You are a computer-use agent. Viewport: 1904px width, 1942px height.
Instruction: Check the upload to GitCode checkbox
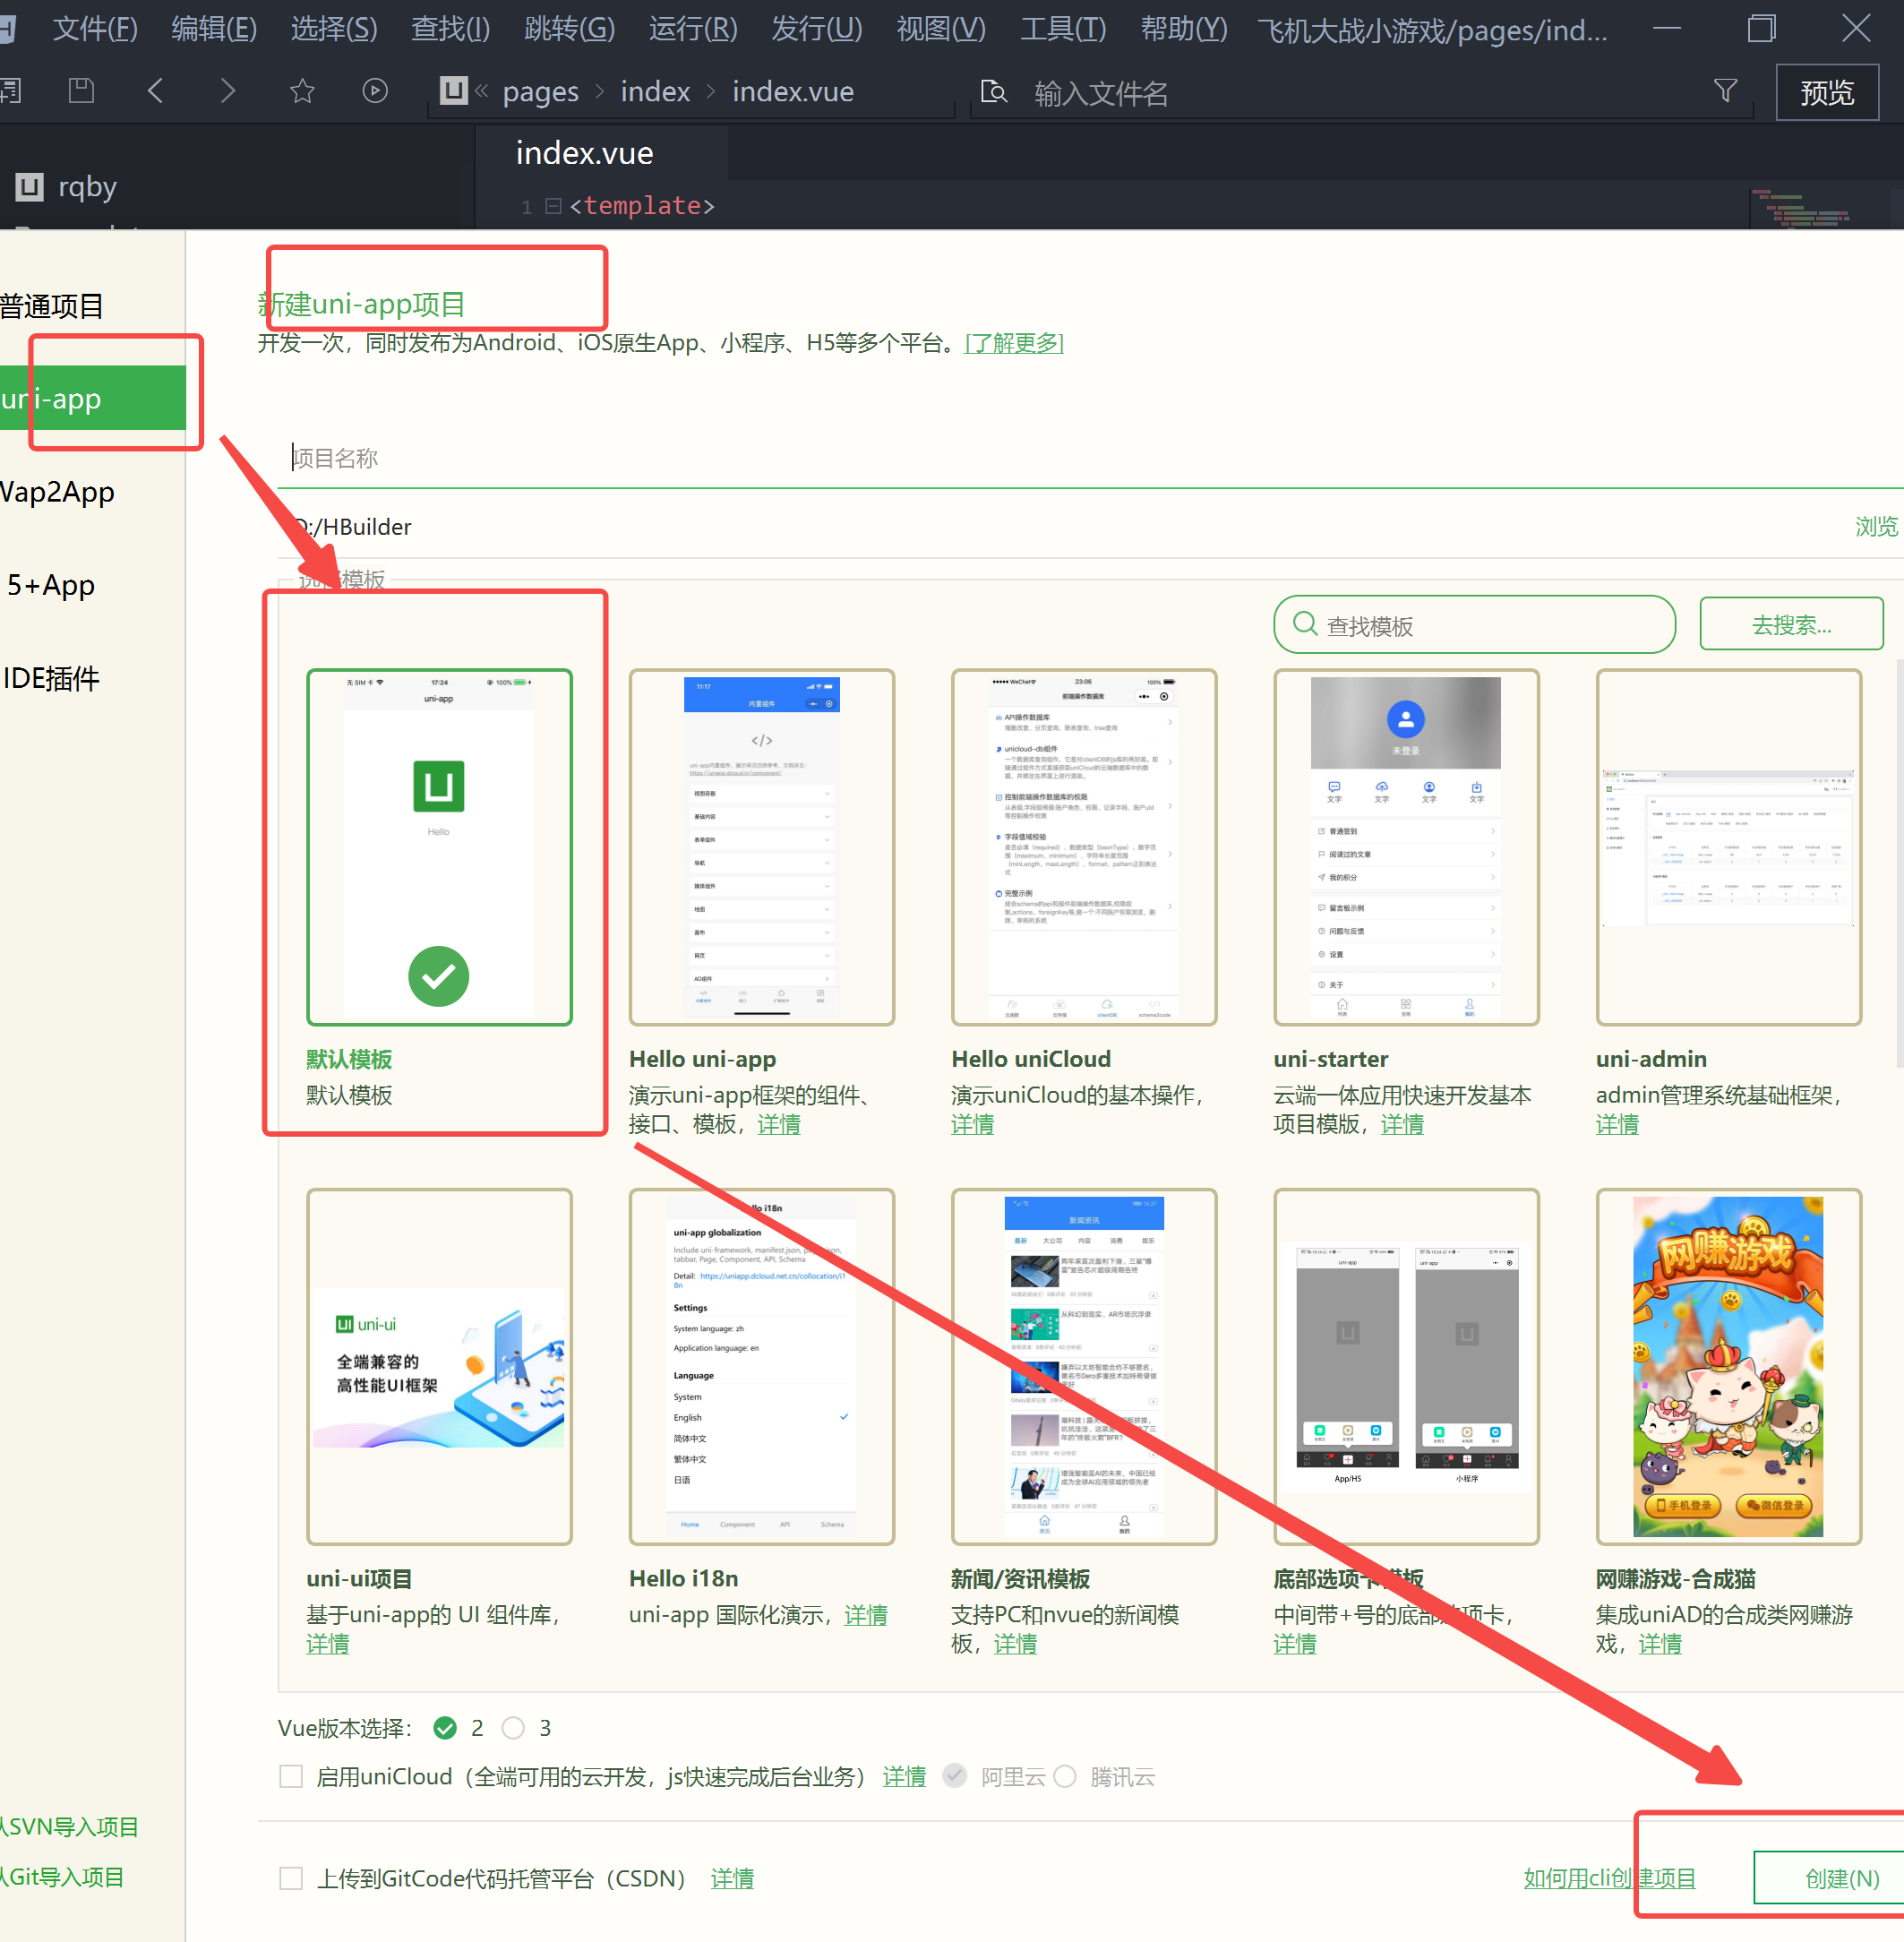point(291,1878)
